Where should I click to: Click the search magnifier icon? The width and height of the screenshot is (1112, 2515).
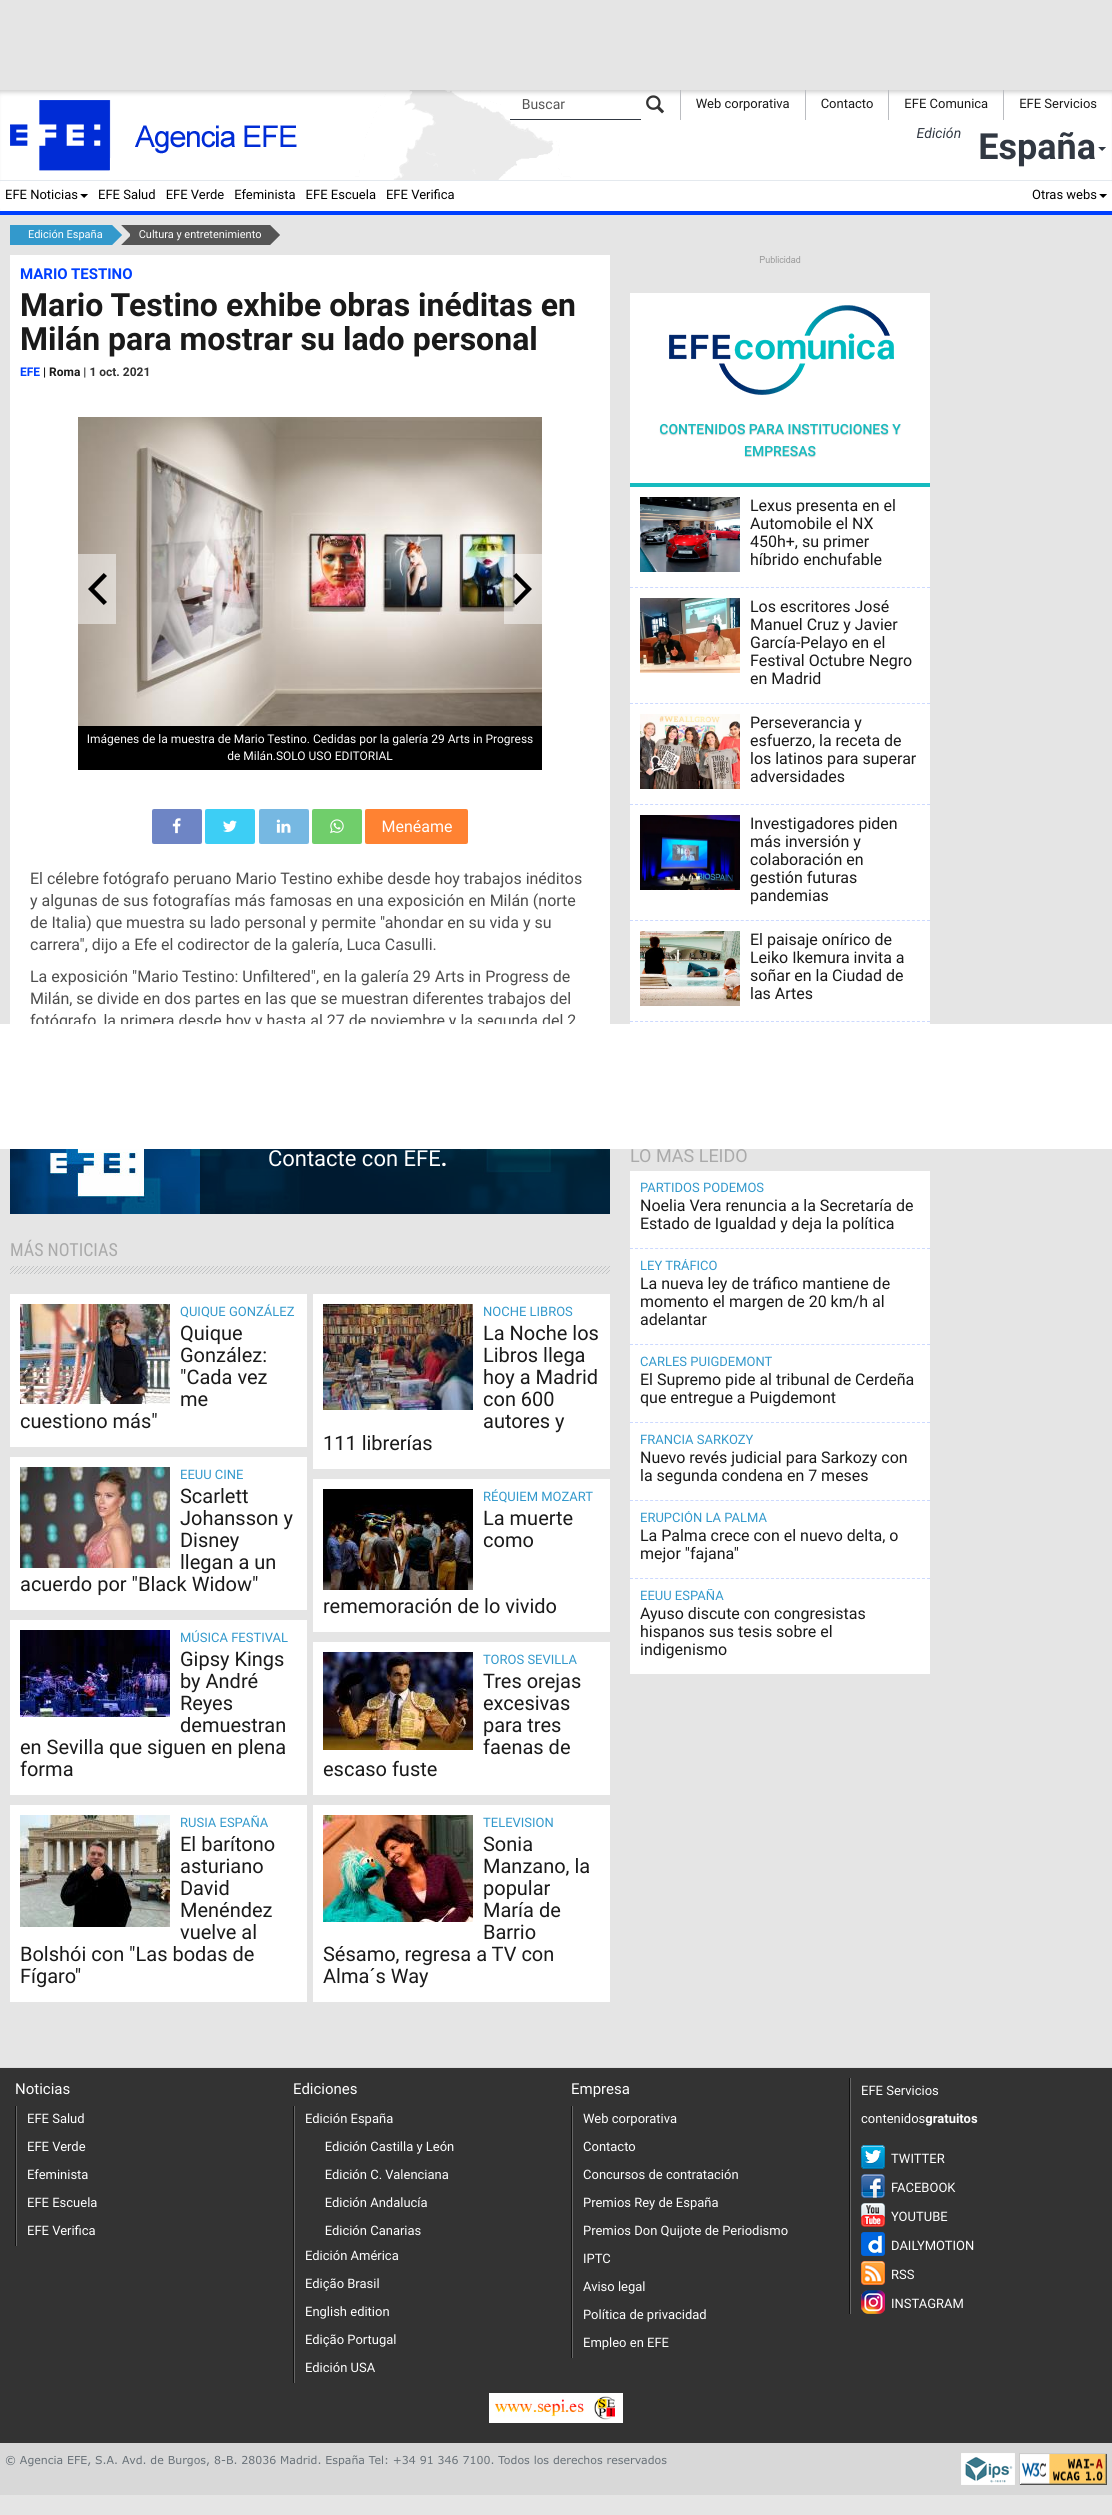[655, 104]
